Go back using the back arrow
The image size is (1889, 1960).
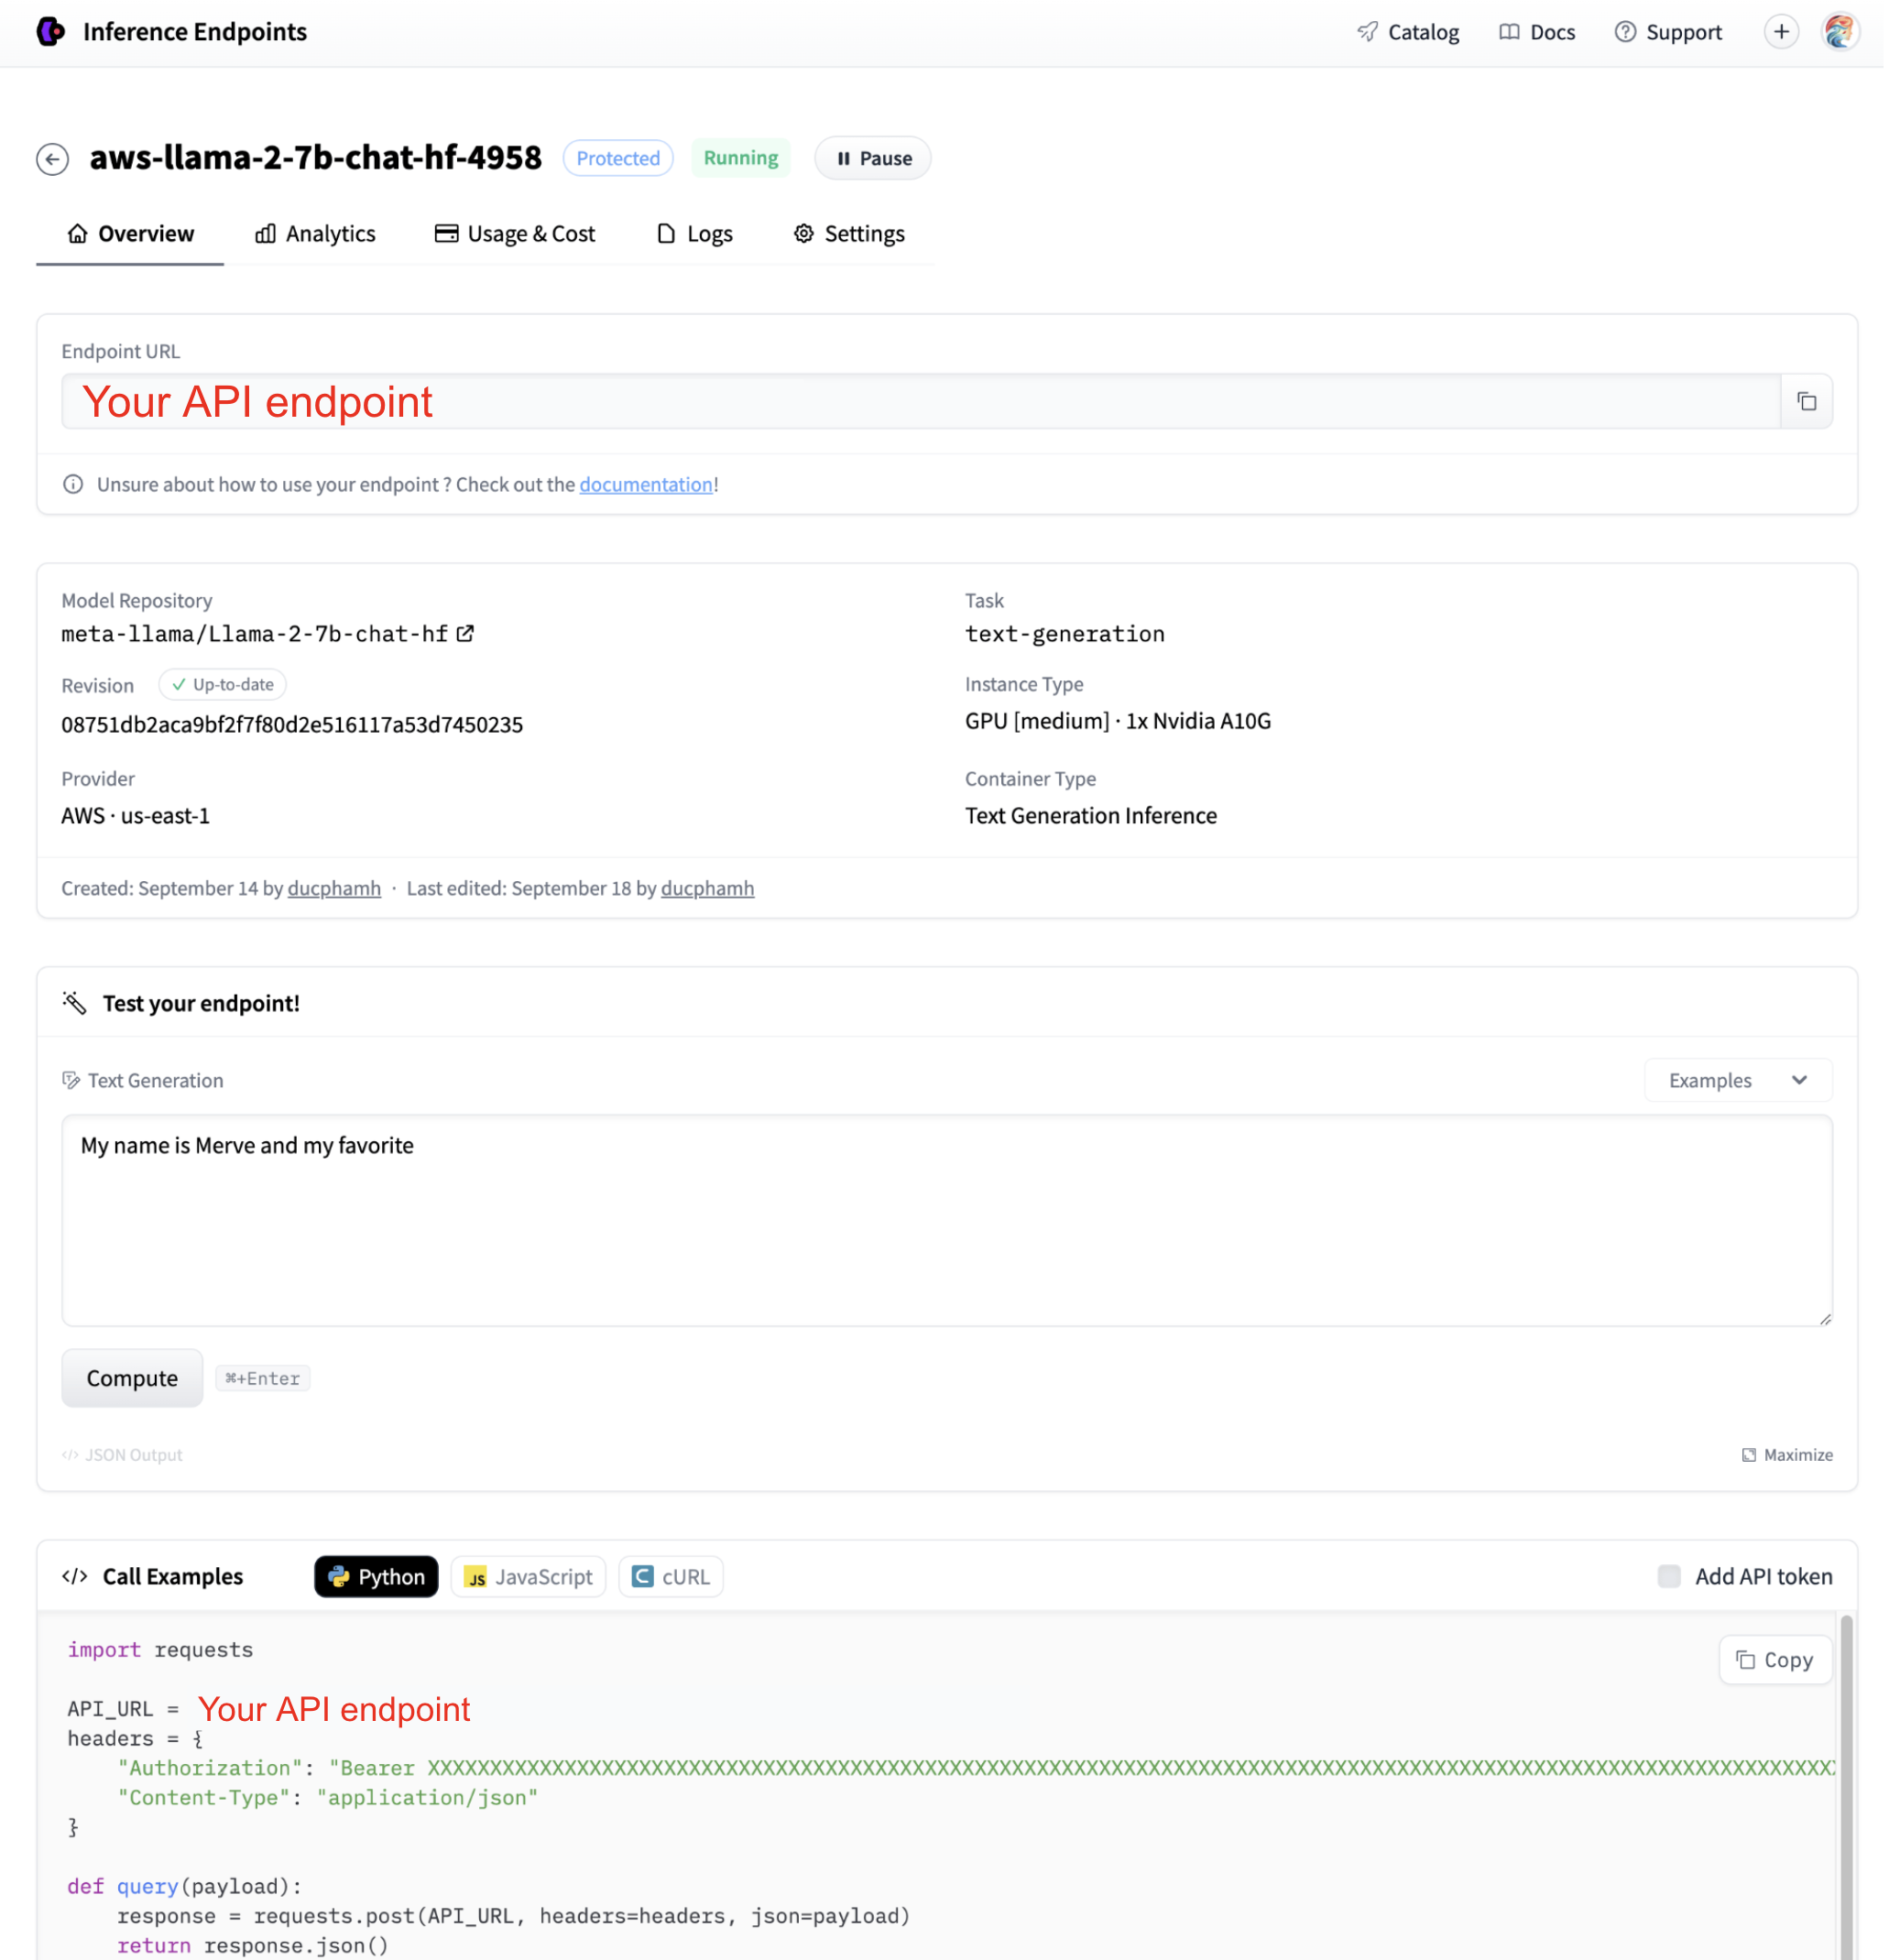pos(54,159)
